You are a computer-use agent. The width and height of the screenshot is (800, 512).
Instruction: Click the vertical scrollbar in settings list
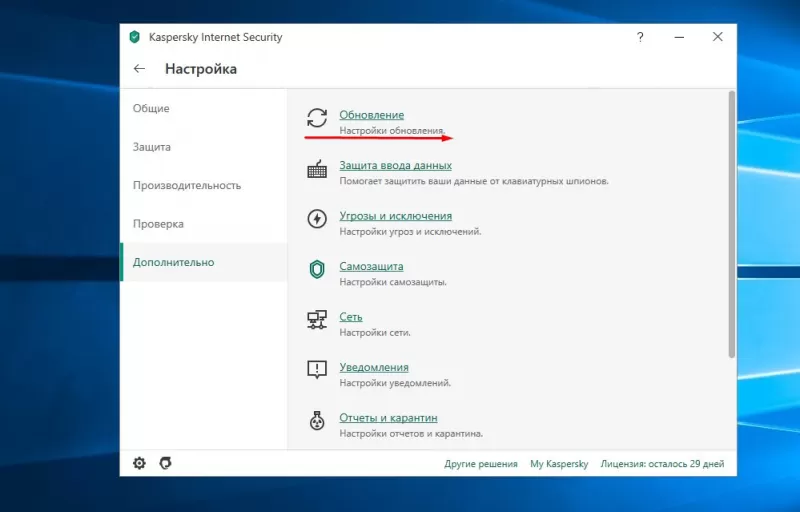click(732, 224)
